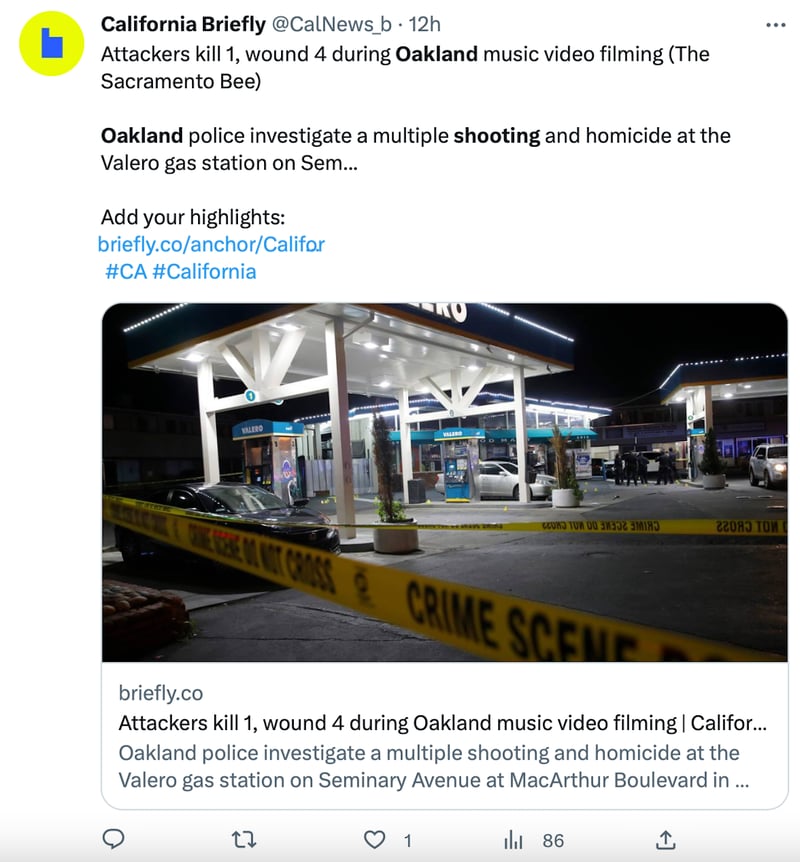
Task: Open the briefly.co/anchor/Califor link
Action: [x=211, y=244]
